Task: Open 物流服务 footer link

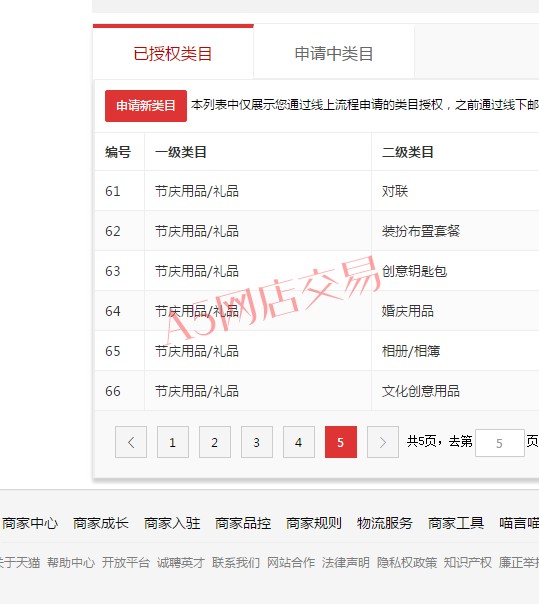Action: click(385, 523)
